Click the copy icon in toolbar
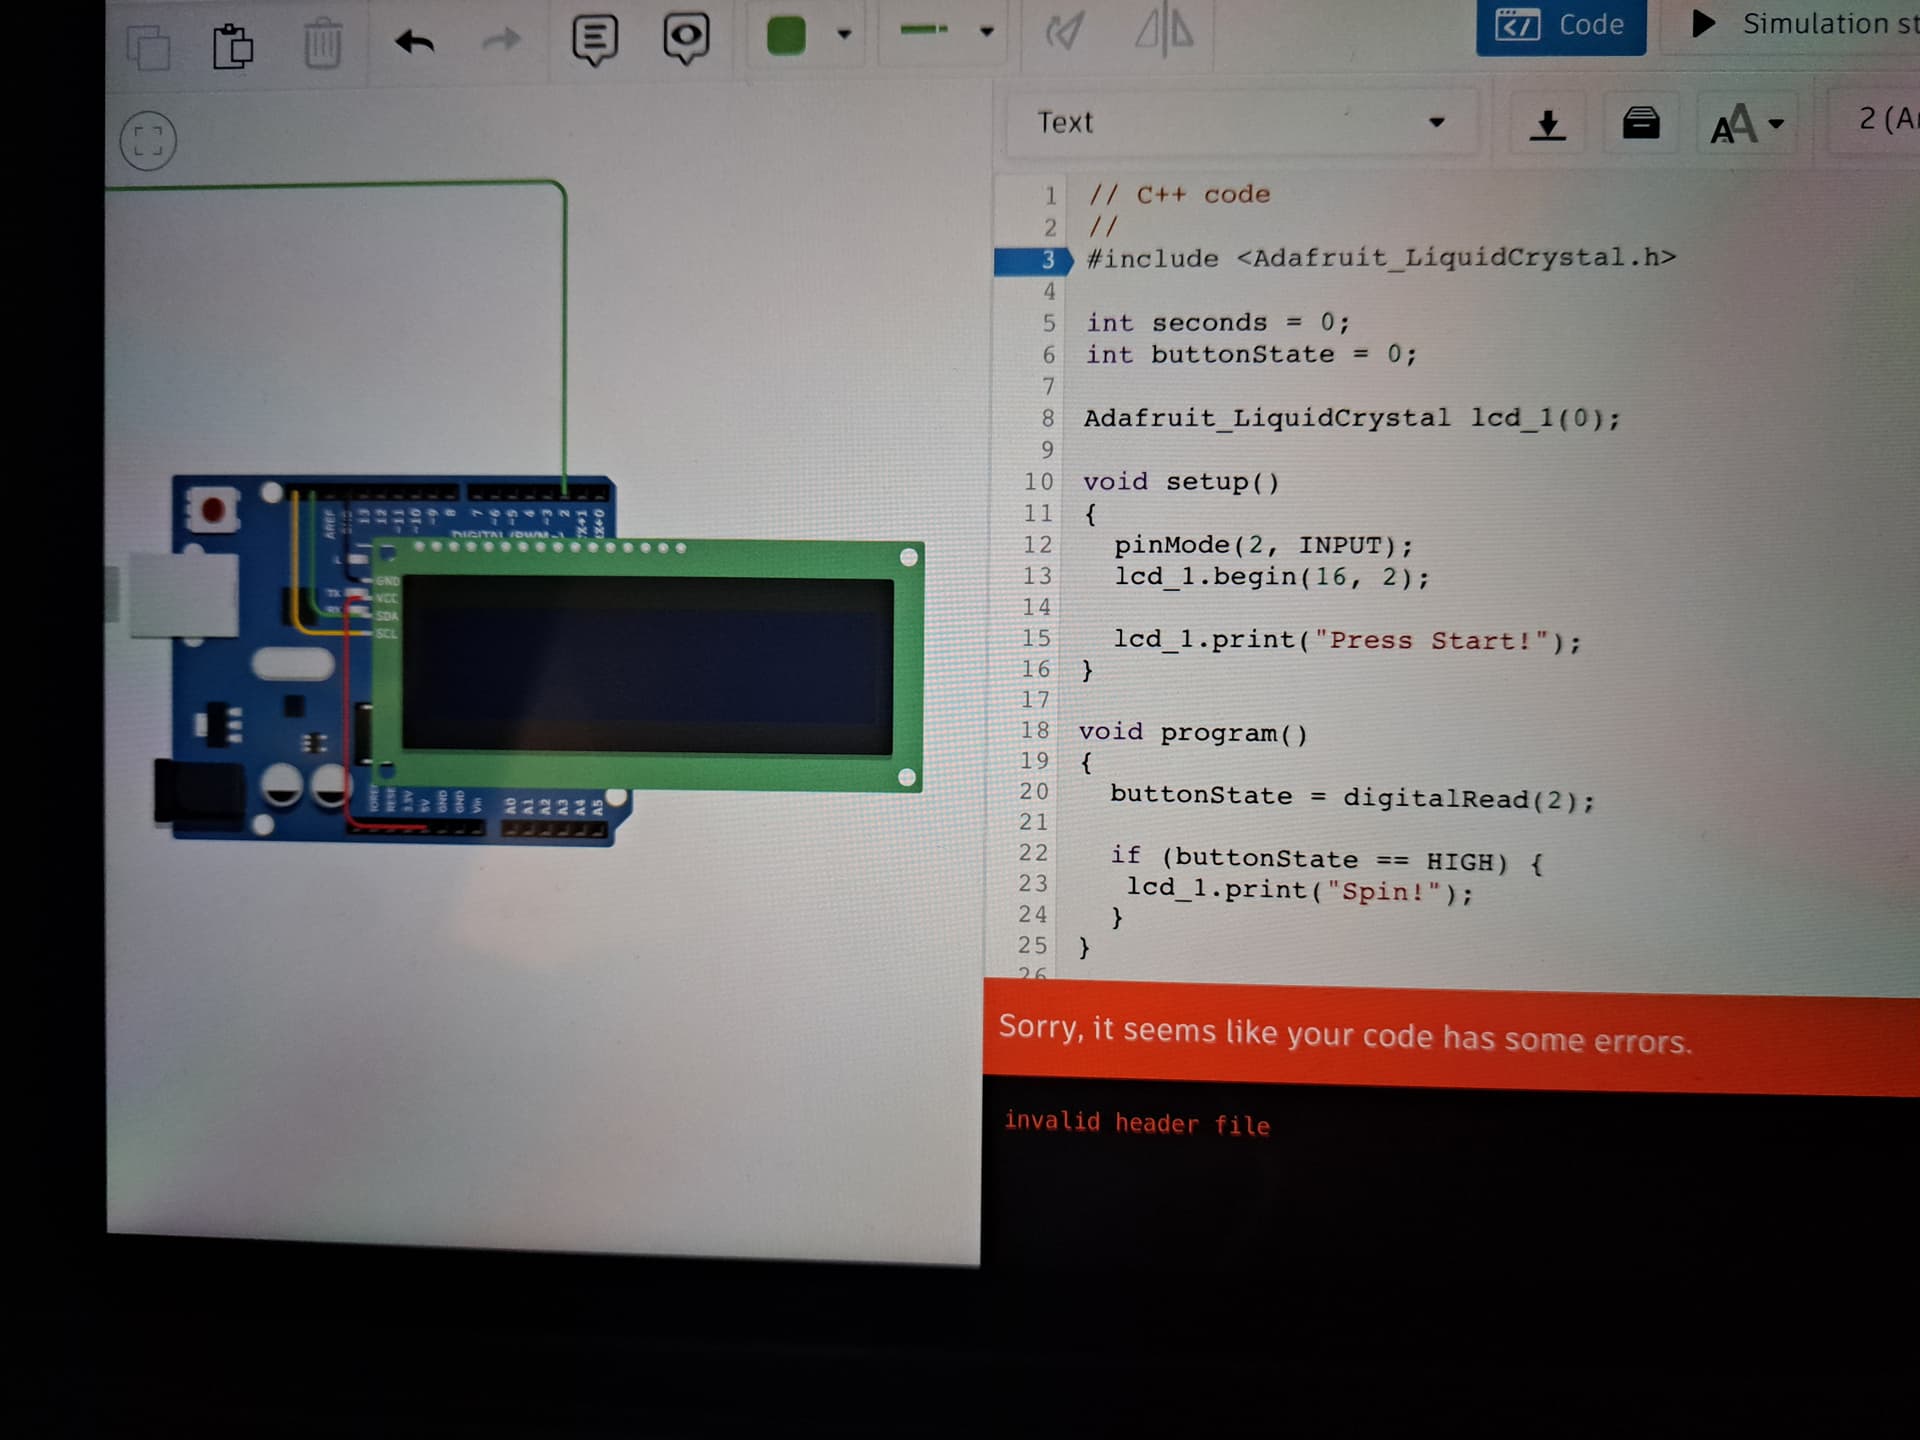This screenshot has height=1440, width=1920. [148, 46]
